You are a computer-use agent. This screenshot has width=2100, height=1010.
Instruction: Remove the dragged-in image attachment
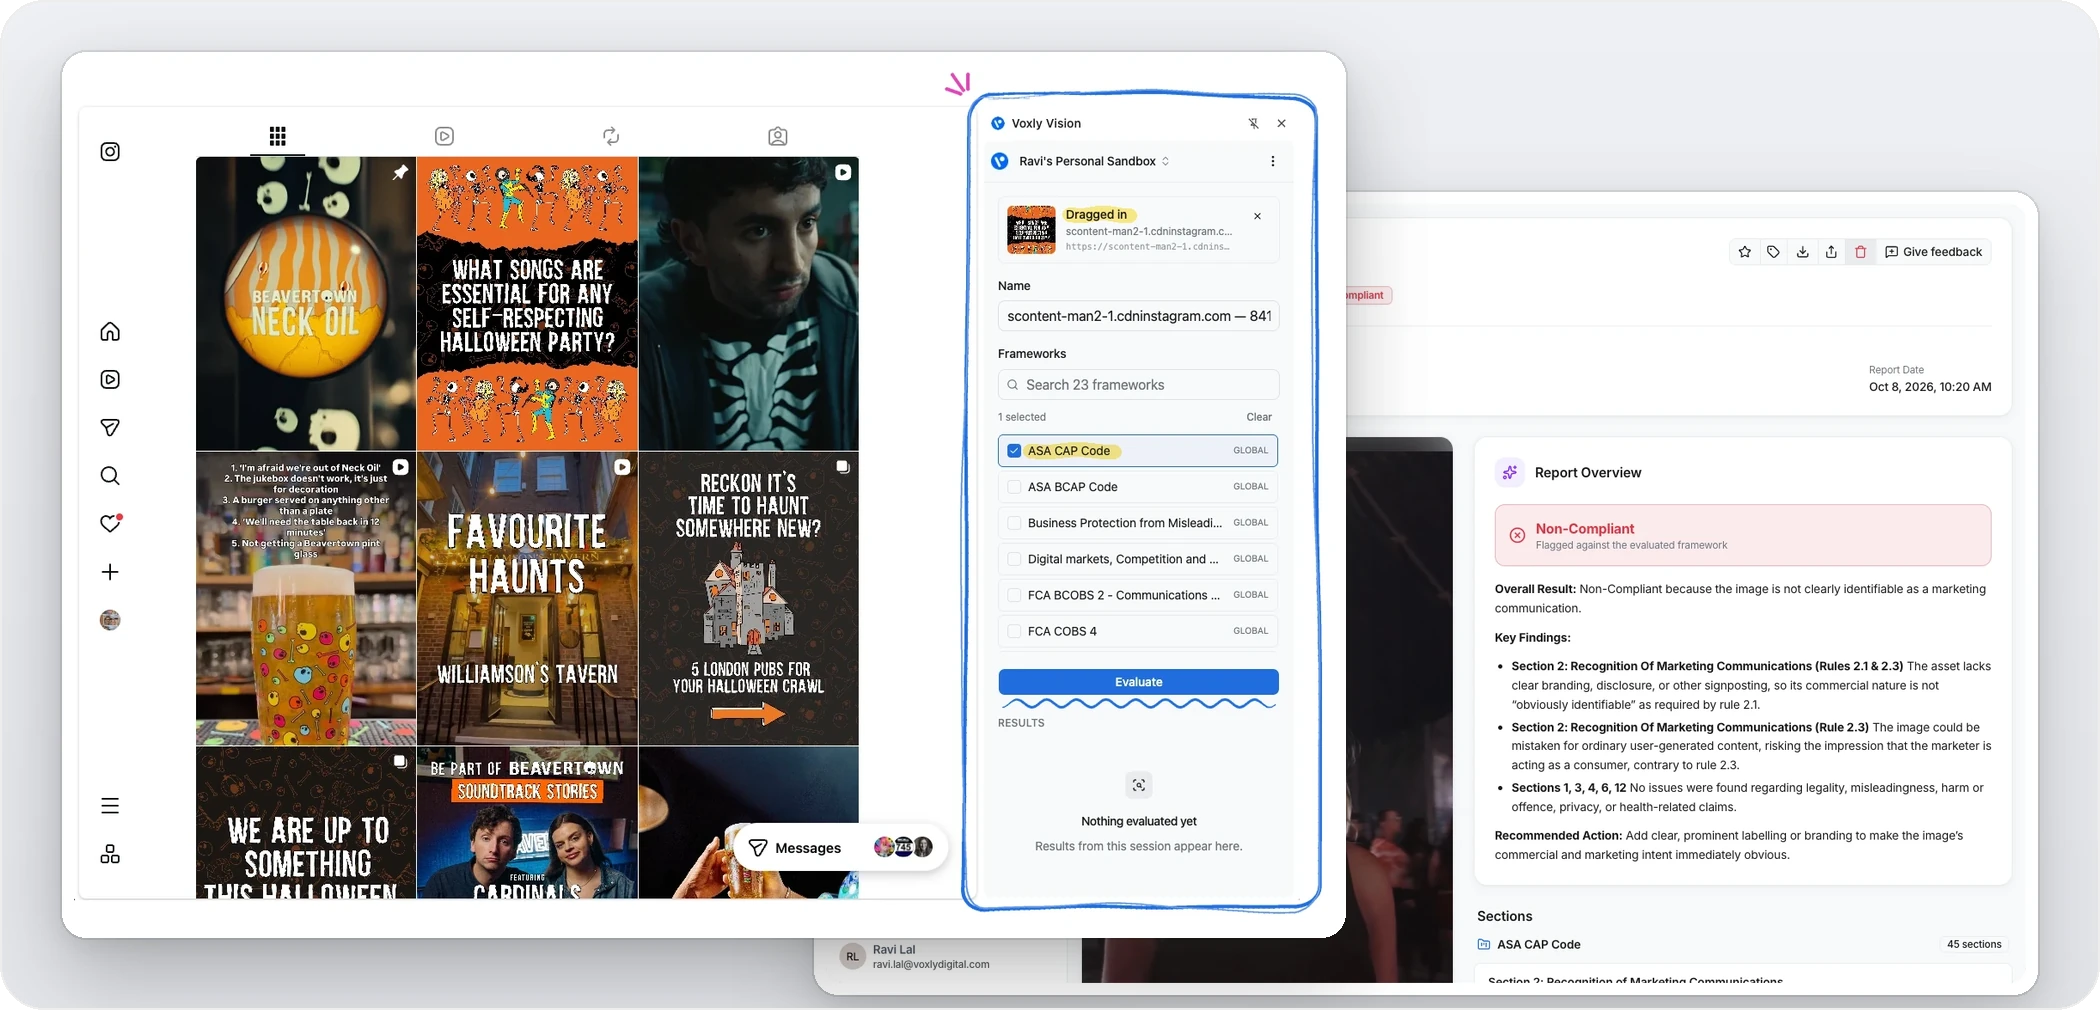point(1257,216)
